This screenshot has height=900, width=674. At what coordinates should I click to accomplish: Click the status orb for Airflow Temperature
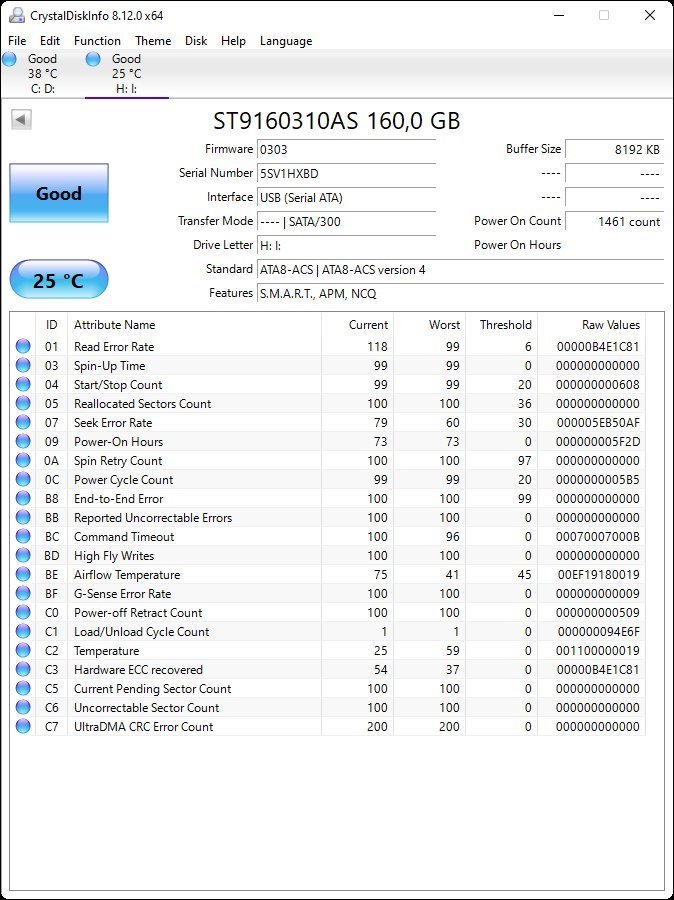click(x=23, y=573)
